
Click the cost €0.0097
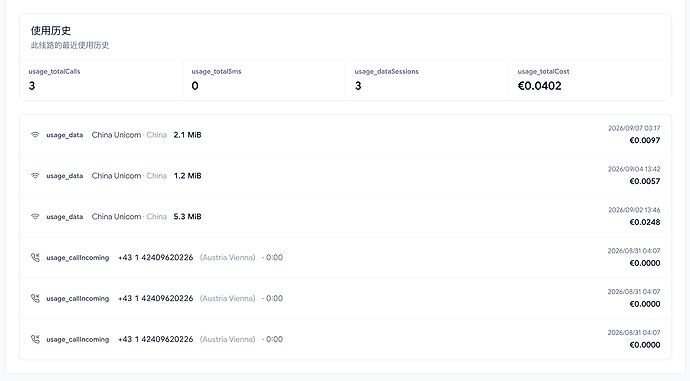tap(645, 140)
